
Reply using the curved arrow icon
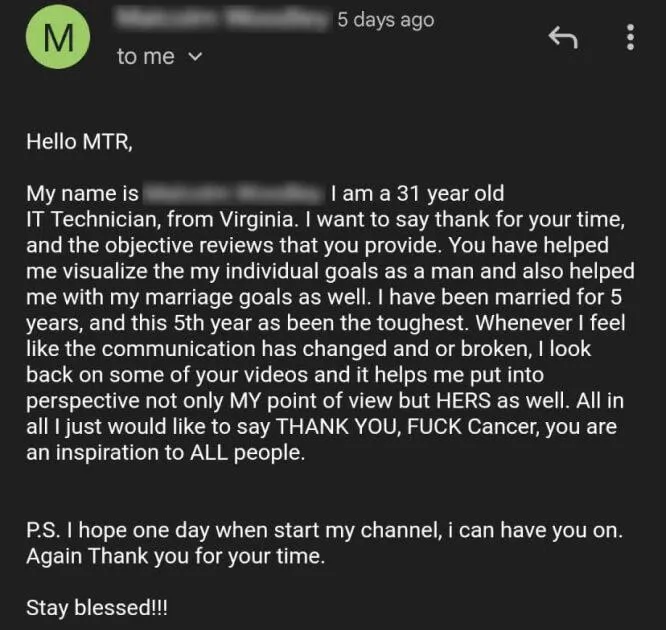563,37
